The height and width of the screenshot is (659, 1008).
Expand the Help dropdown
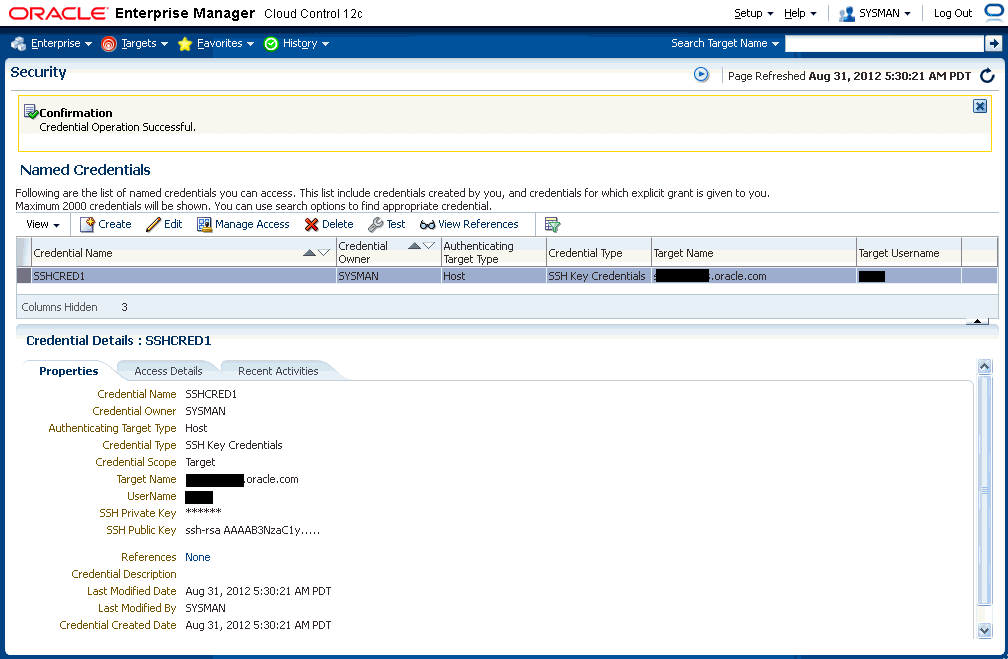pyautogui.click(x=800, y=14)
